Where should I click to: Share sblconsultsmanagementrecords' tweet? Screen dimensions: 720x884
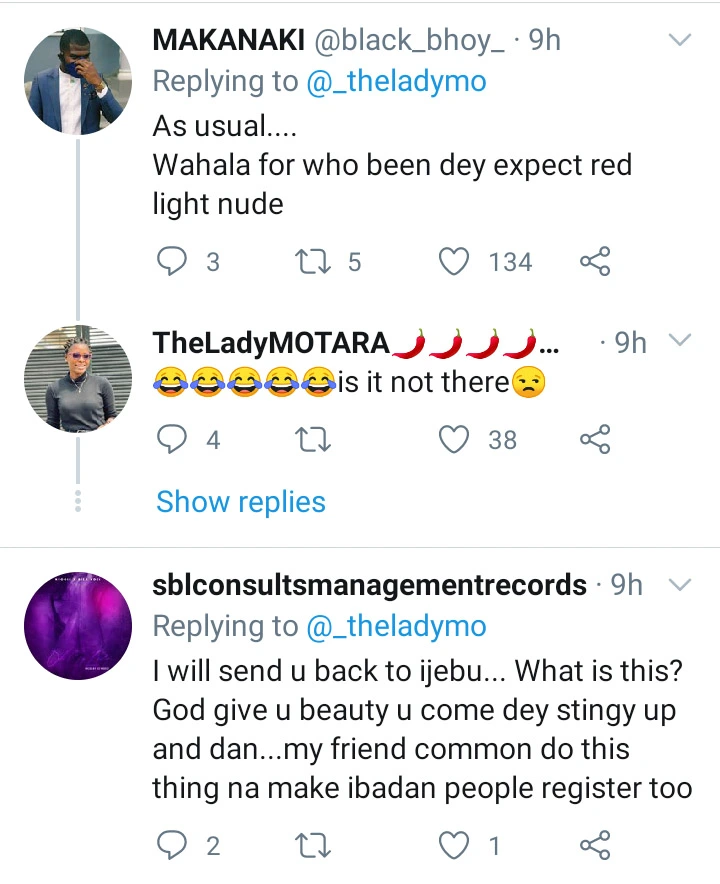tap(594, 846)
